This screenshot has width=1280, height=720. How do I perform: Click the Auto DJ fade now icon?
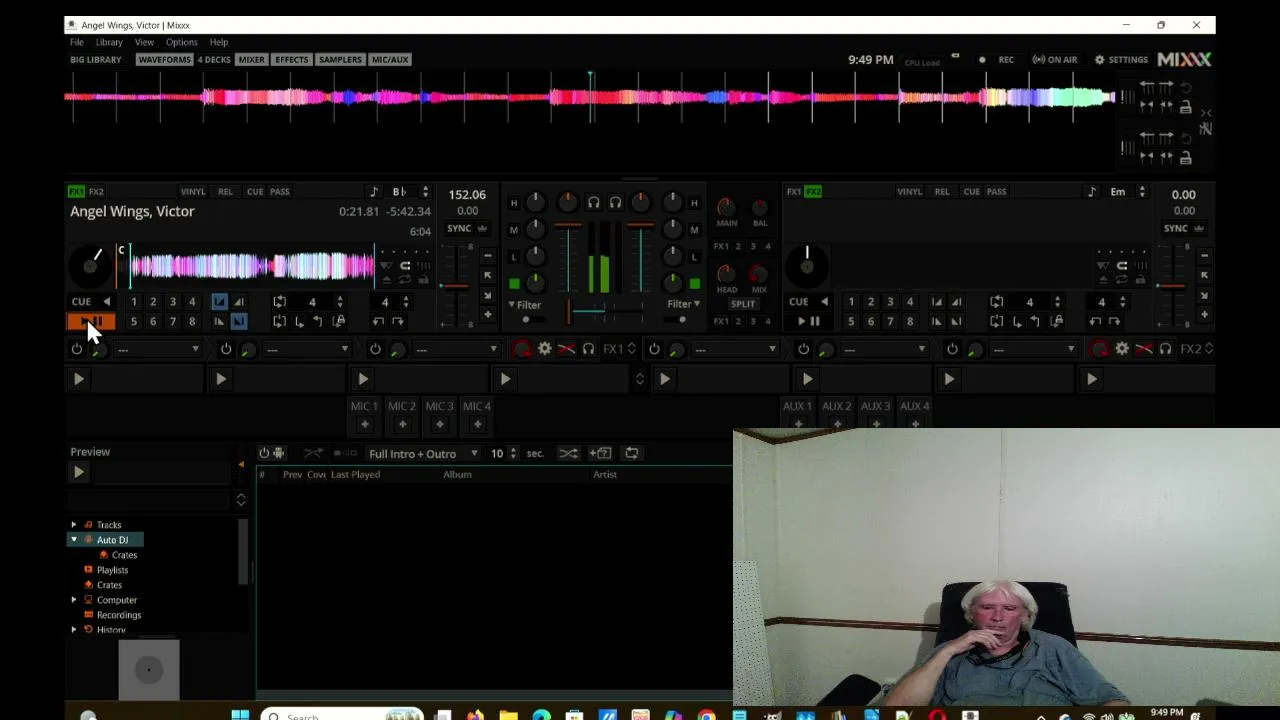(313, 453)
